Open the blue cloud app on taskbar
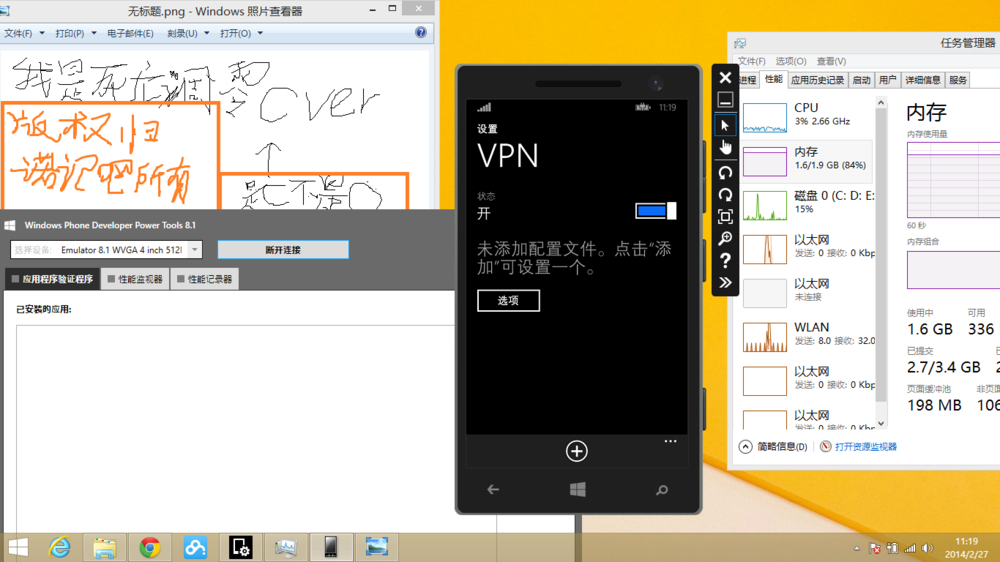The width and height of the screenshot is (1000, 562). click(x=195, y=547)
